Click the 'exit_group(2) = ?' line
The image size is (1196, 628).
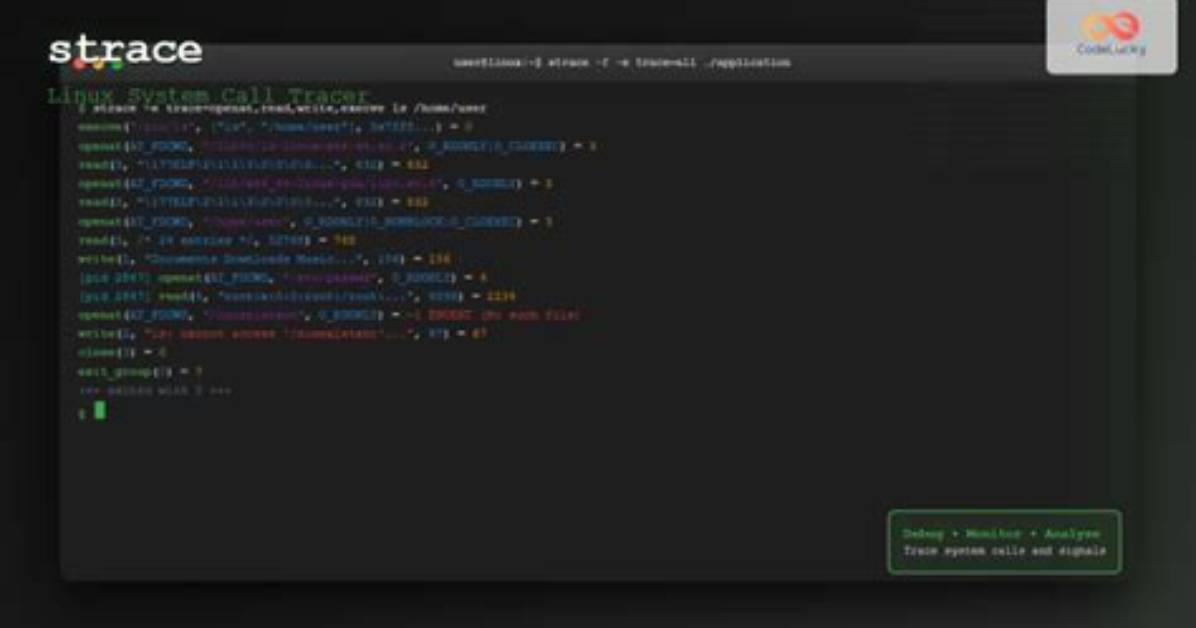coord(140,372)
